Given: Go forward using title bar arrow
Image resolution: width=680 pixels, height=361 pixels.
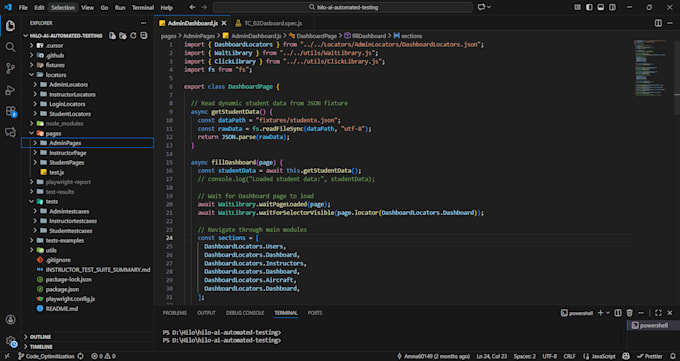Looking at the screenshot, I should tap(204, 7).
